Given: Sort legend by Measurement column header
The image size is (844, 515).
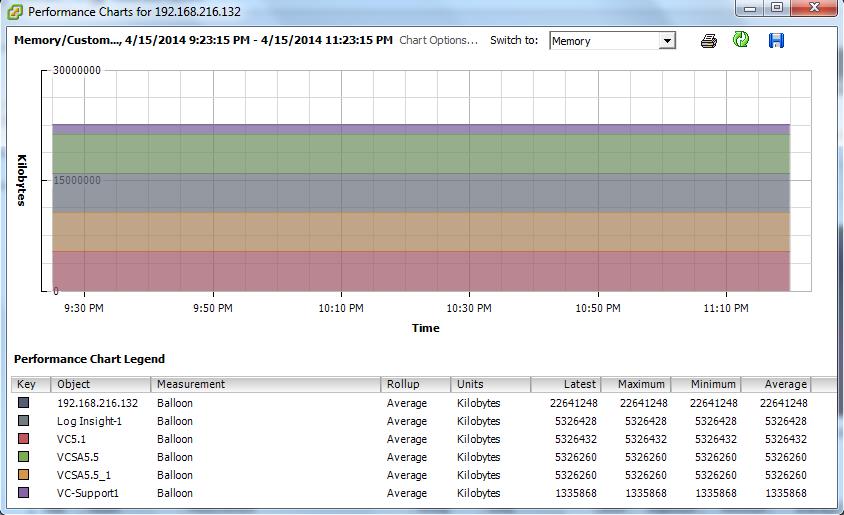Looking at the screenshot, I should 265,384.
